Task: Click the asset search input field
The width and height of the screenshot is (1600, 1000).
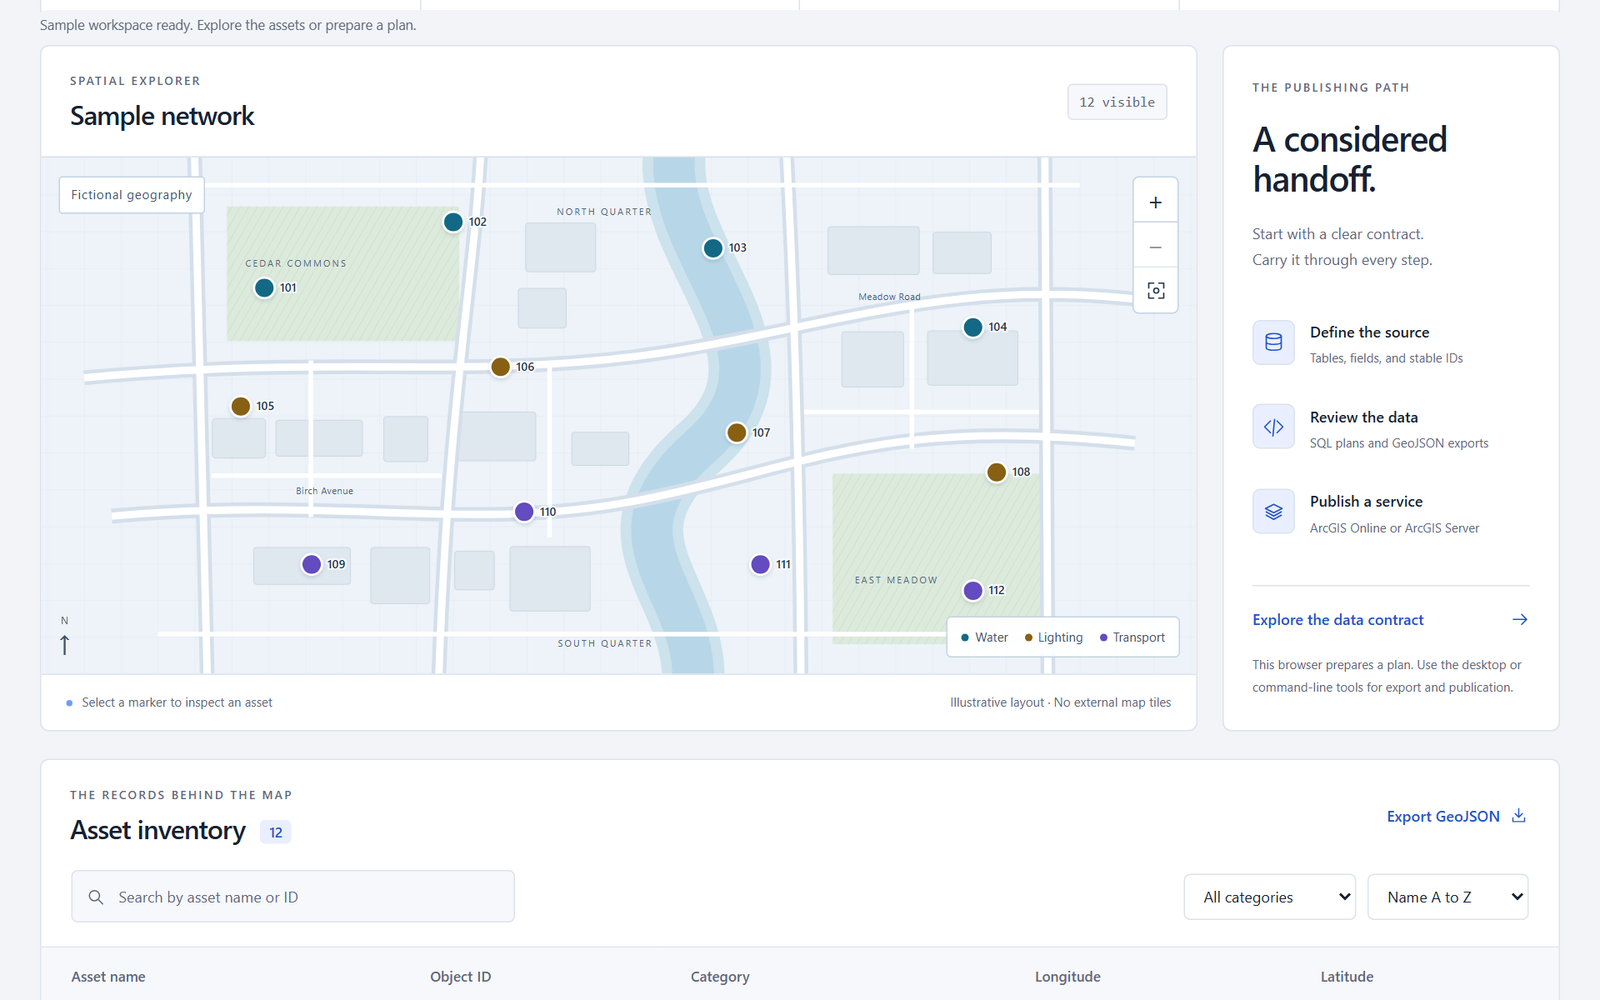Action: point(293,897)
